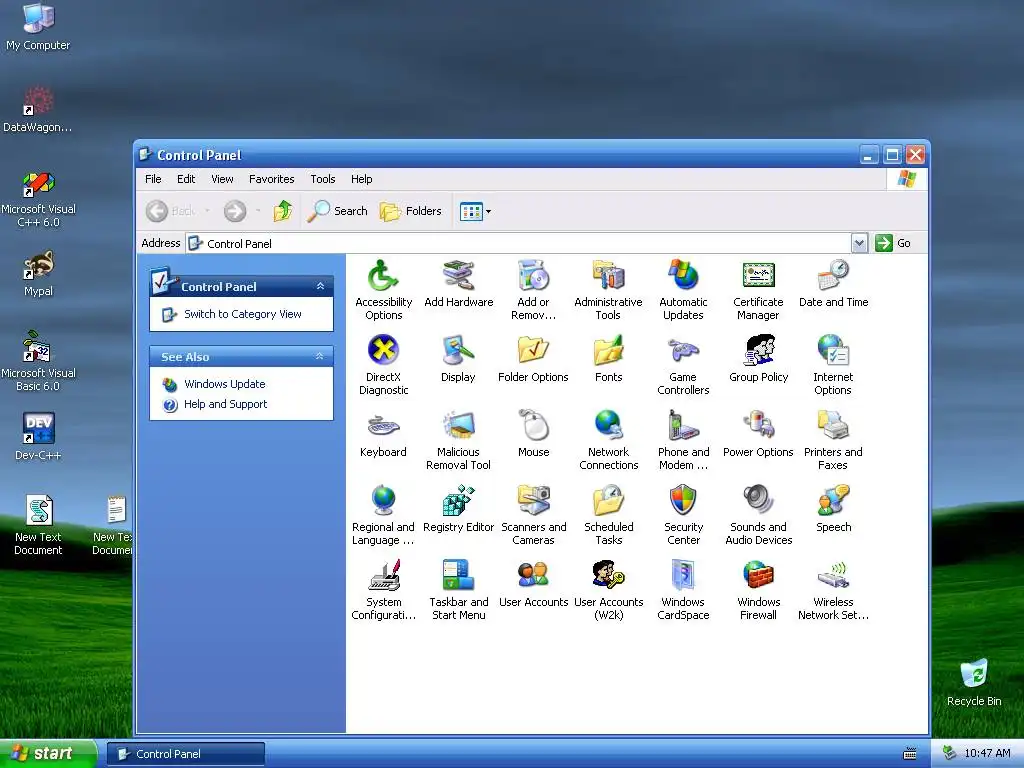Screen dimensions: 1024x768
Task: Open Game Controllers settings
Action: click(683, 365)
